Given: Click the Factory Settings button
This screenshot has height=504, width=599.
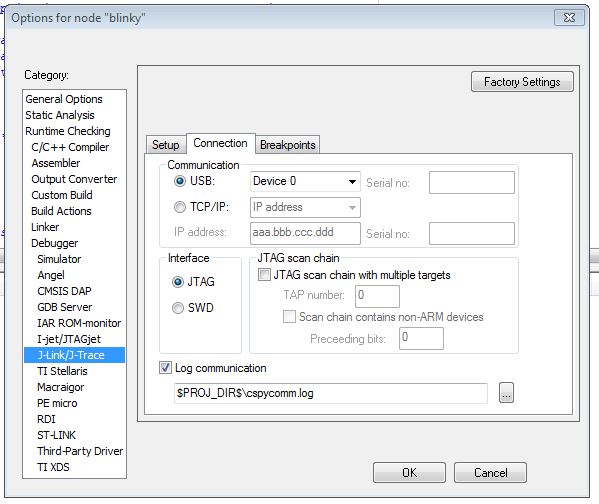Looking at the screenshot, I should tap(522, 82).
